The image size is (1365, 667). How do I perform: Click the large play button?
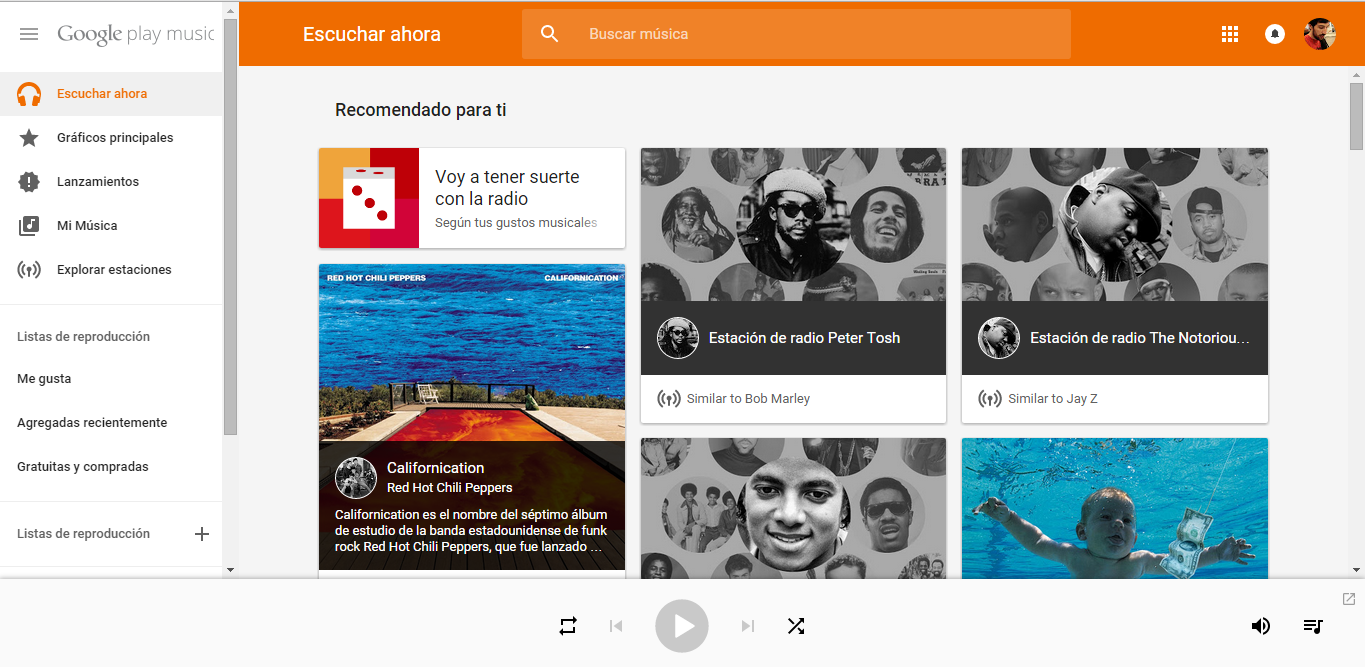pyautogui.click(x=682, y=626)
